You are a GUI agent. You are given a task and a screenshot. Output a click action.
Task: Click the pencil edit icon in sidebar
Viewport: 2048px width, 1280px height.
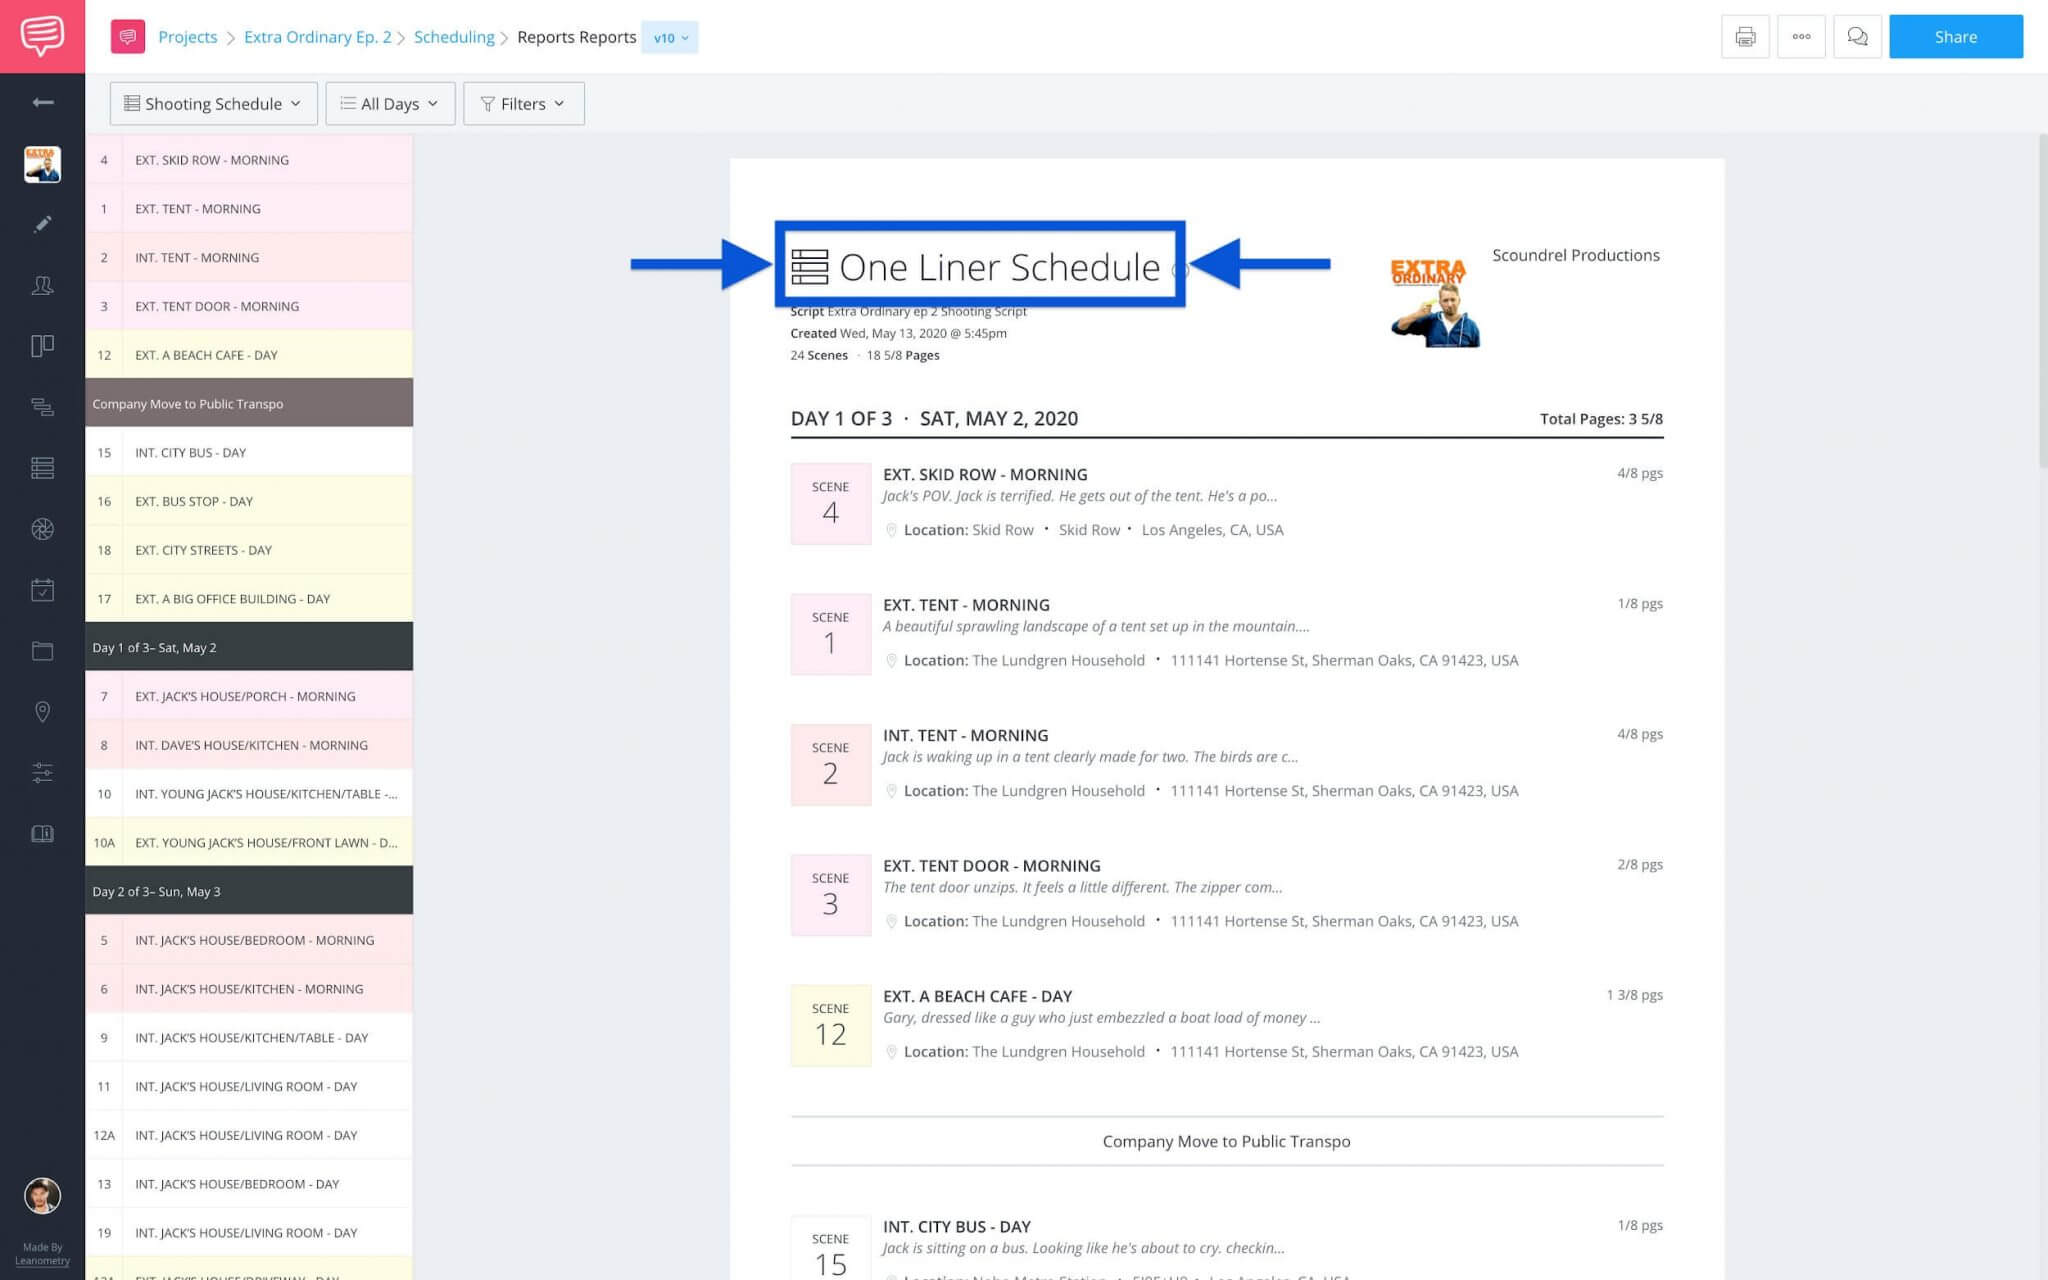click(42, 224)
